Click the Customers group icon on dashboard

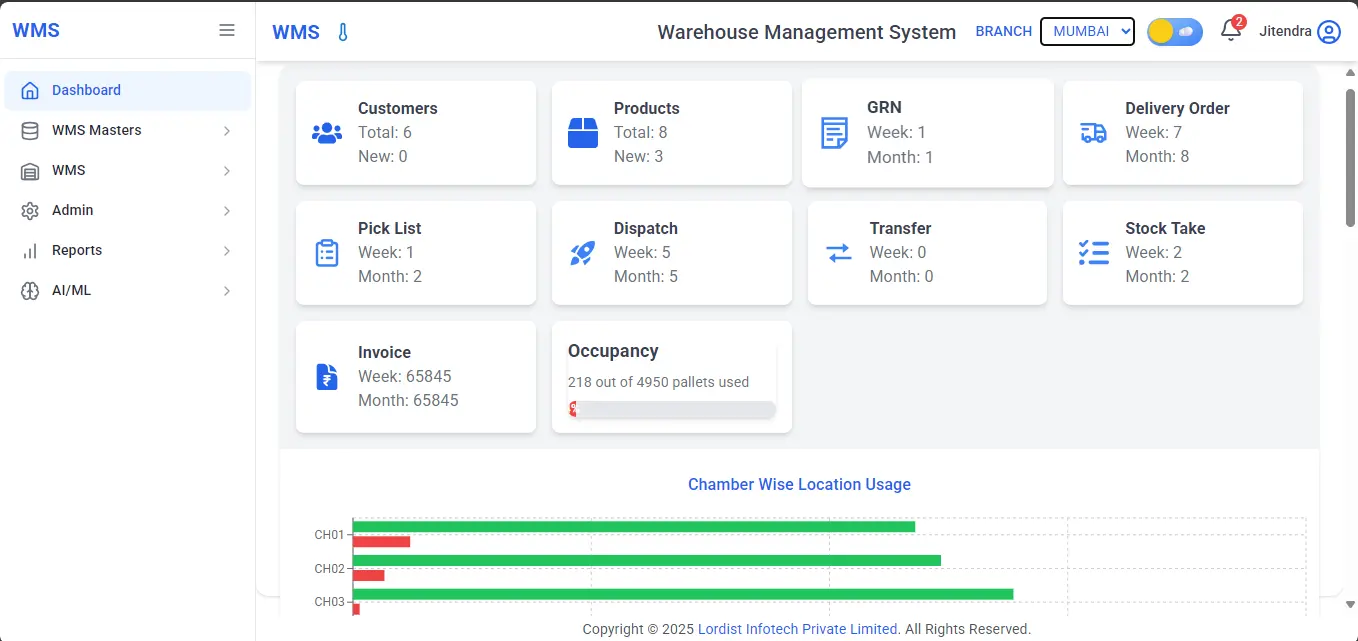(x=325, y=131)
